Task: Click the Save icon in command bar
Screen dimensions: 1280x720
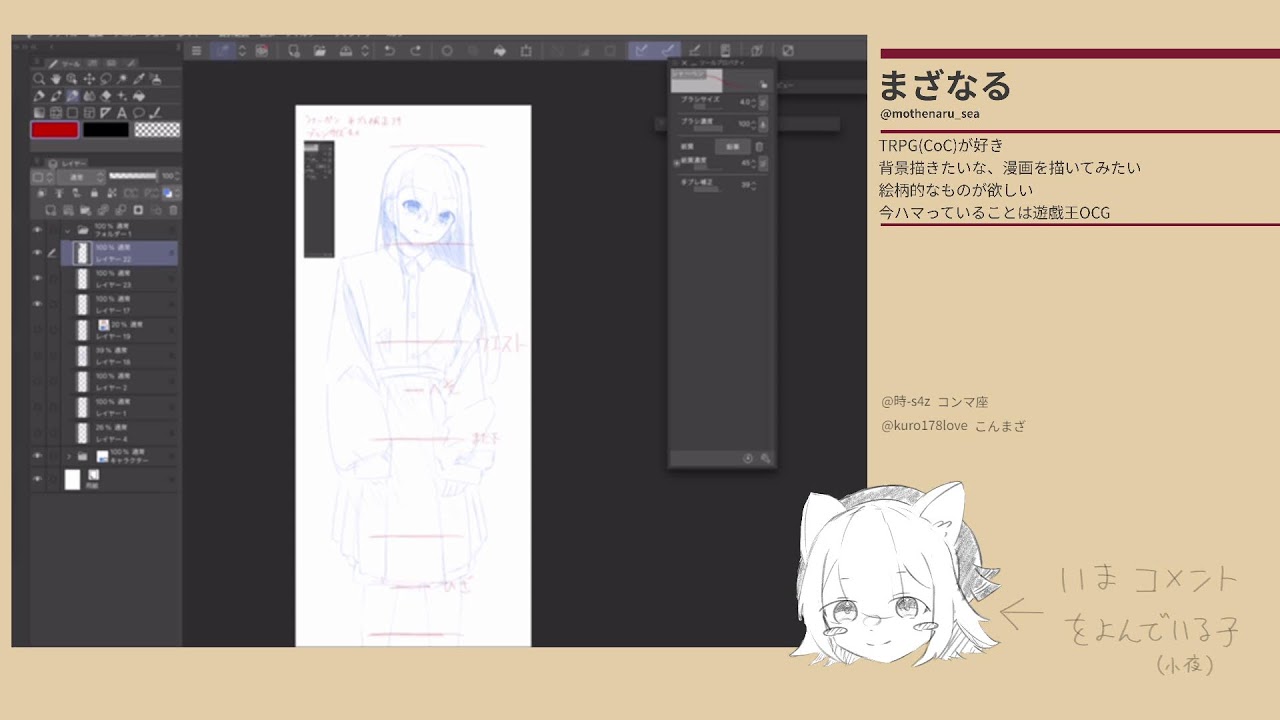Action: click(x=345, y=50)
